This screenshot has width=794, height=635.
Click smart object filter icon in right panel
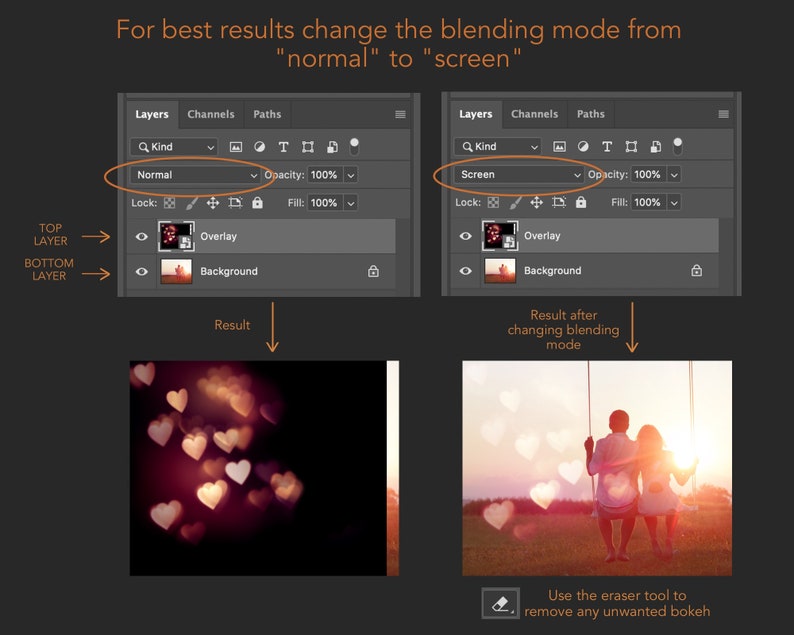click(x=655, y=146)
